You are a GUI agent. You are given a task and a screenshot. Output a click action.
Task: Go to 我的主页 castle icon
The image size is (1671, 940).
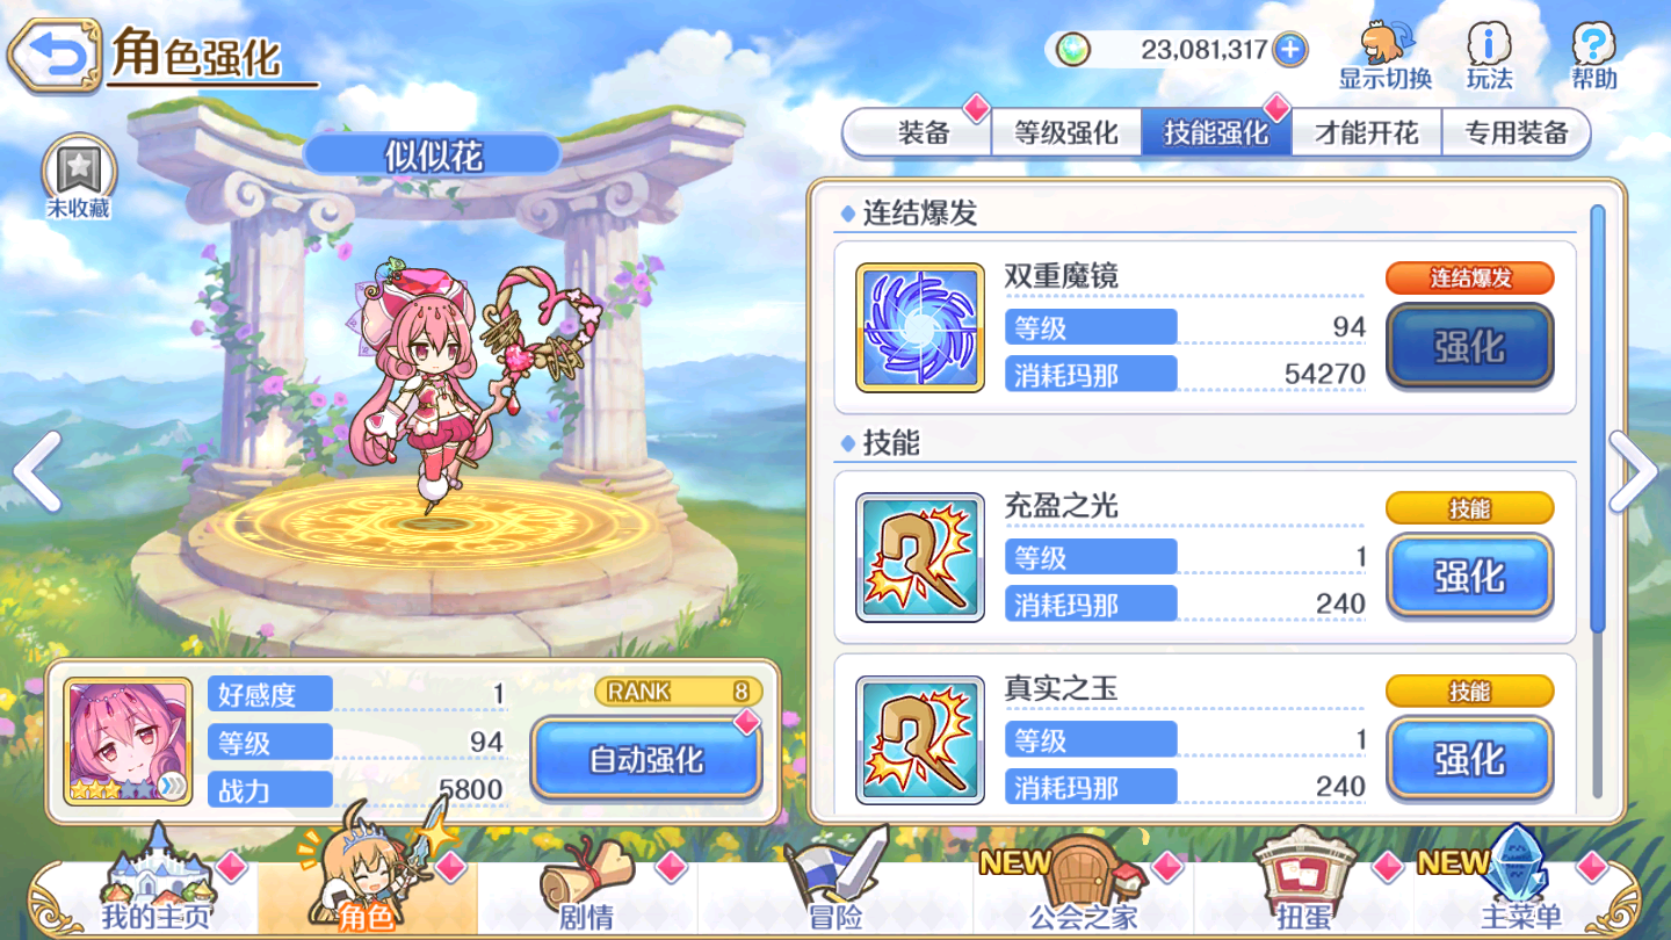157,880
